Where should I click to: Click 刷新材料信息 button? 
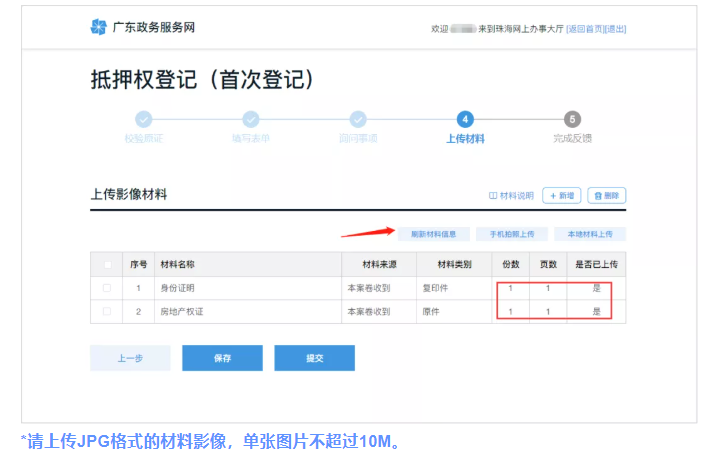click(x=433, y=234)
